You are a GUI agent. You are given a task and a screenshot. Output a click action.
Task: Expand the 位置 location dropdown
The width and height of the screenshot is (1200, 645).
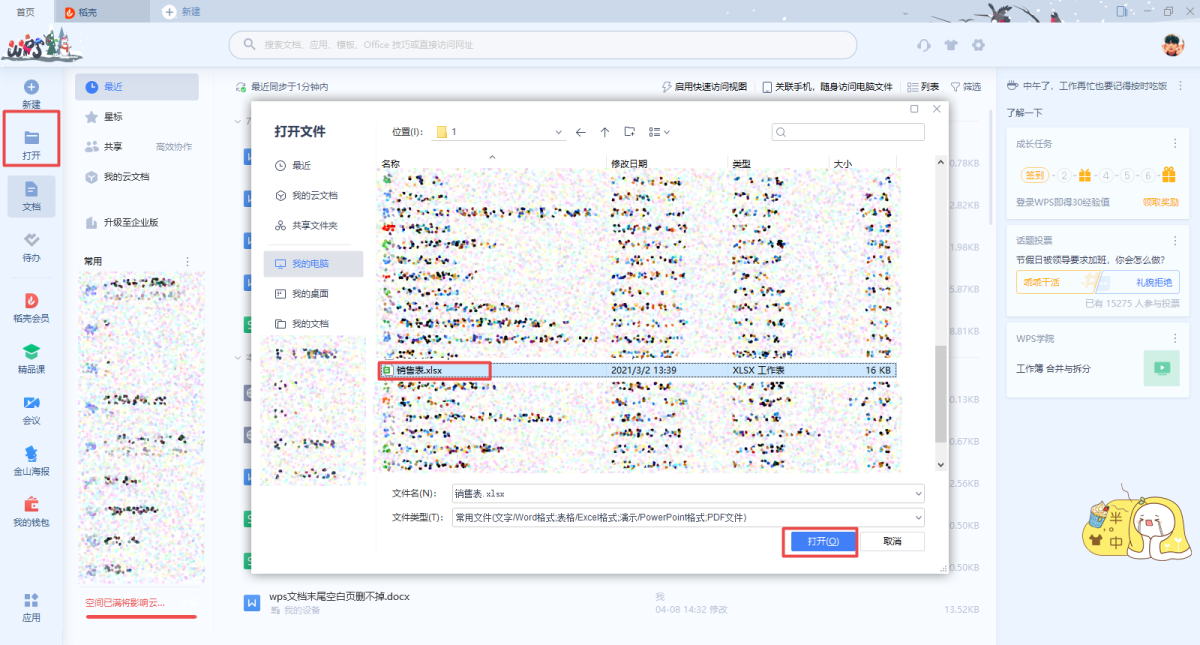tap(558, 132)
